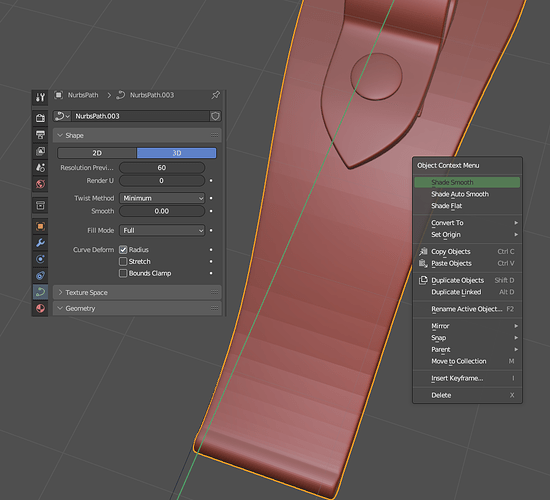Select the 3D shape mode

pos(176,153)
